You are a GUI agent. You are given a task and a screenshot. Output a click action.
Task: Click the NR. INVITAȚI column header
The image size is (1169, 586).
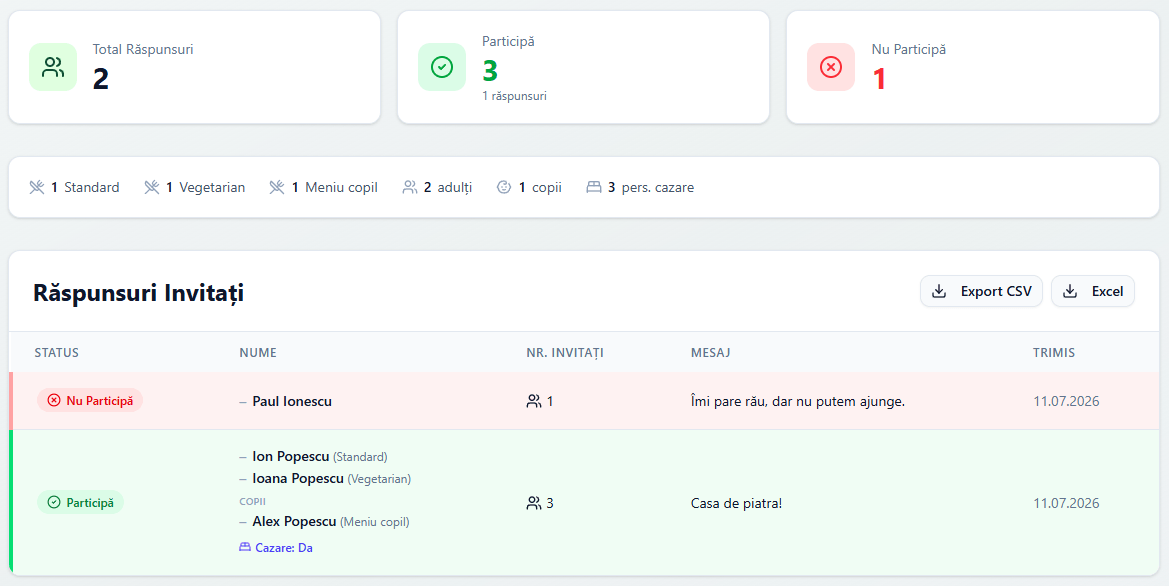pos(564,353)
